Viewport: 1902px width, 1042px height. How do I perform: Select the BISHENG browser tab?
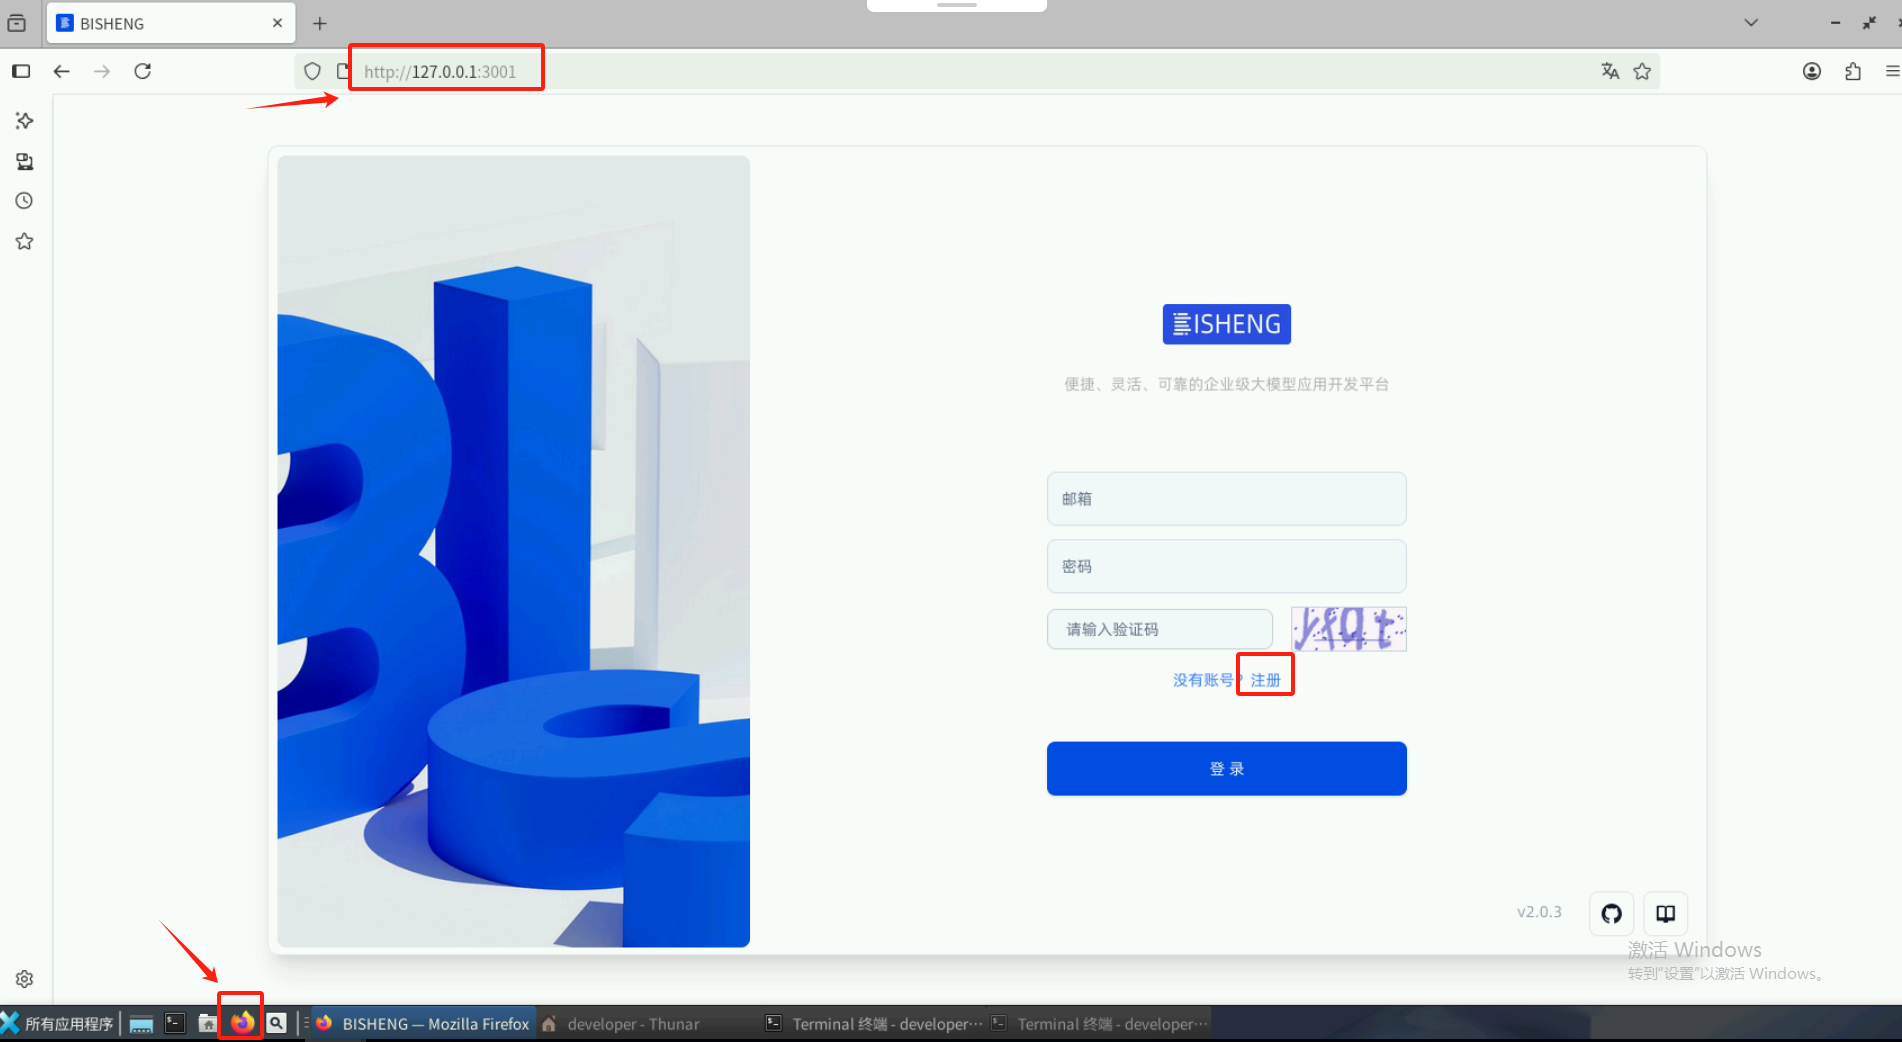click(171, 23)
